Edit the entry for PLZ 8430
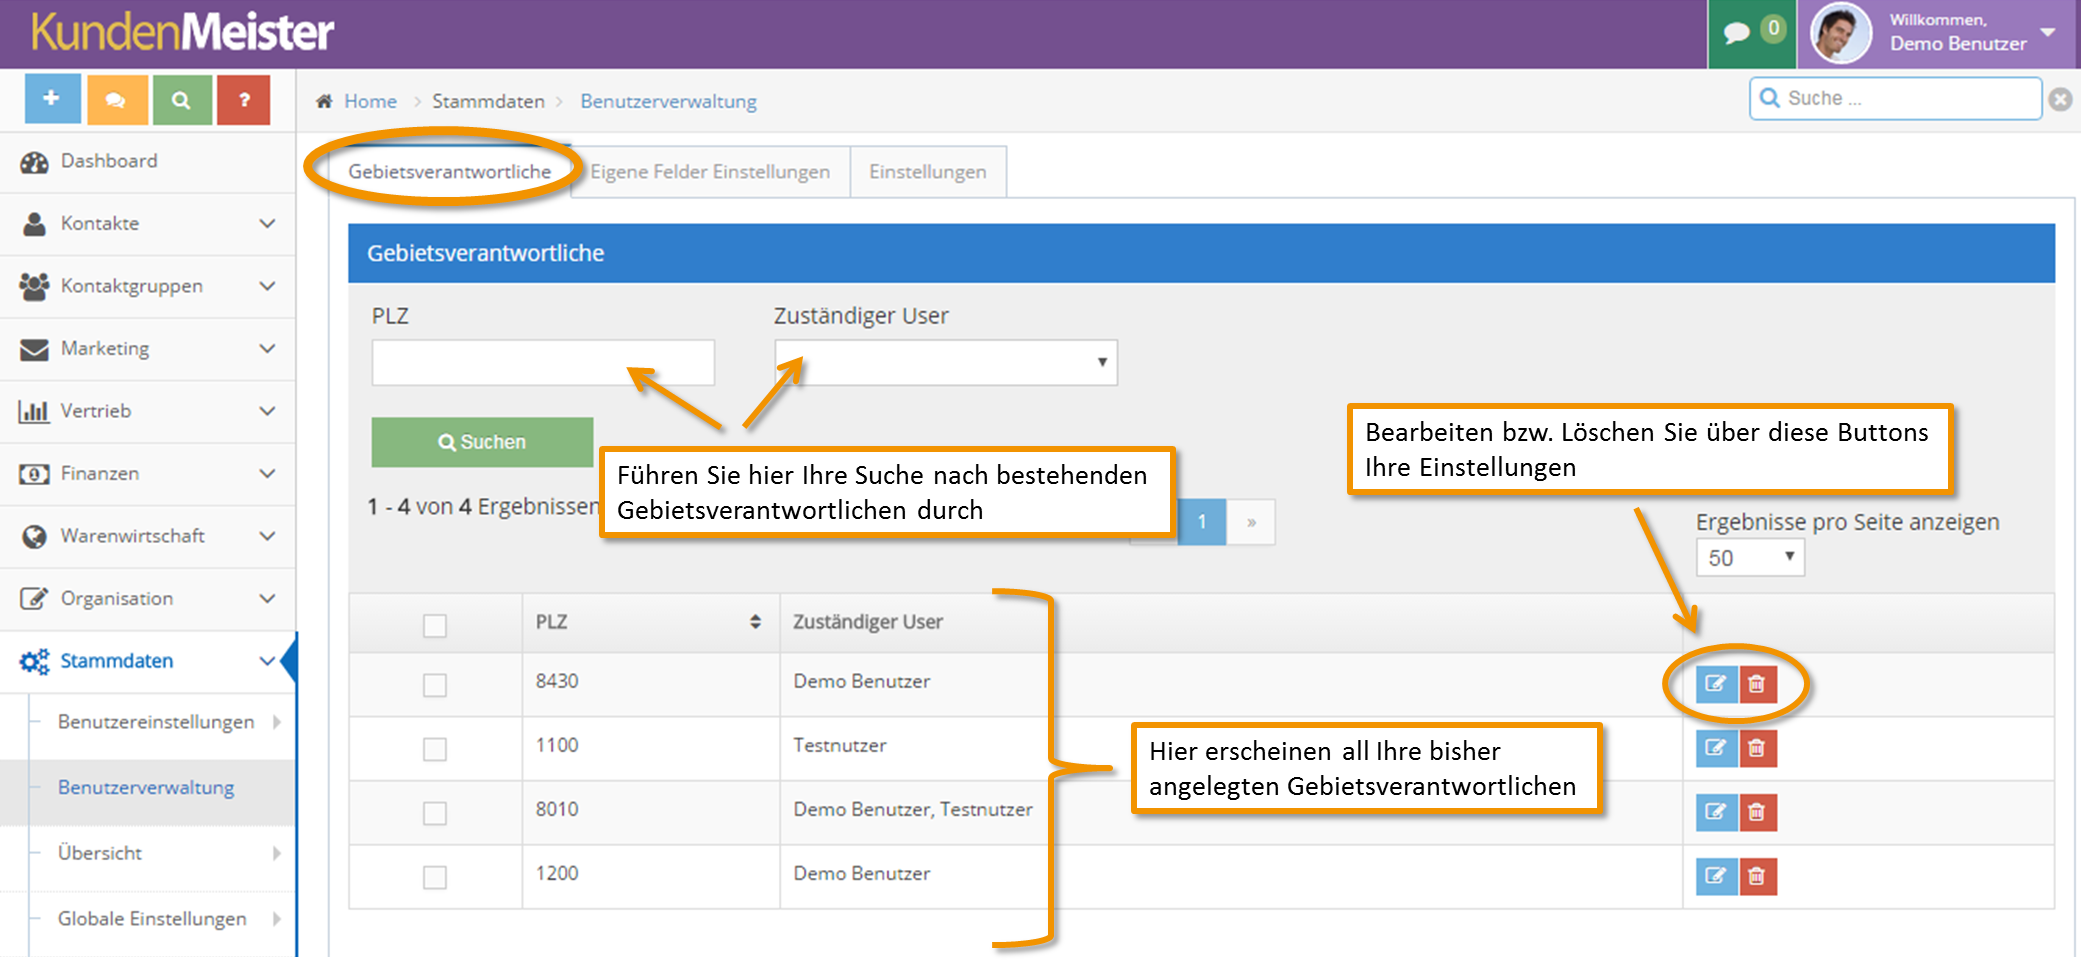 1716,684
